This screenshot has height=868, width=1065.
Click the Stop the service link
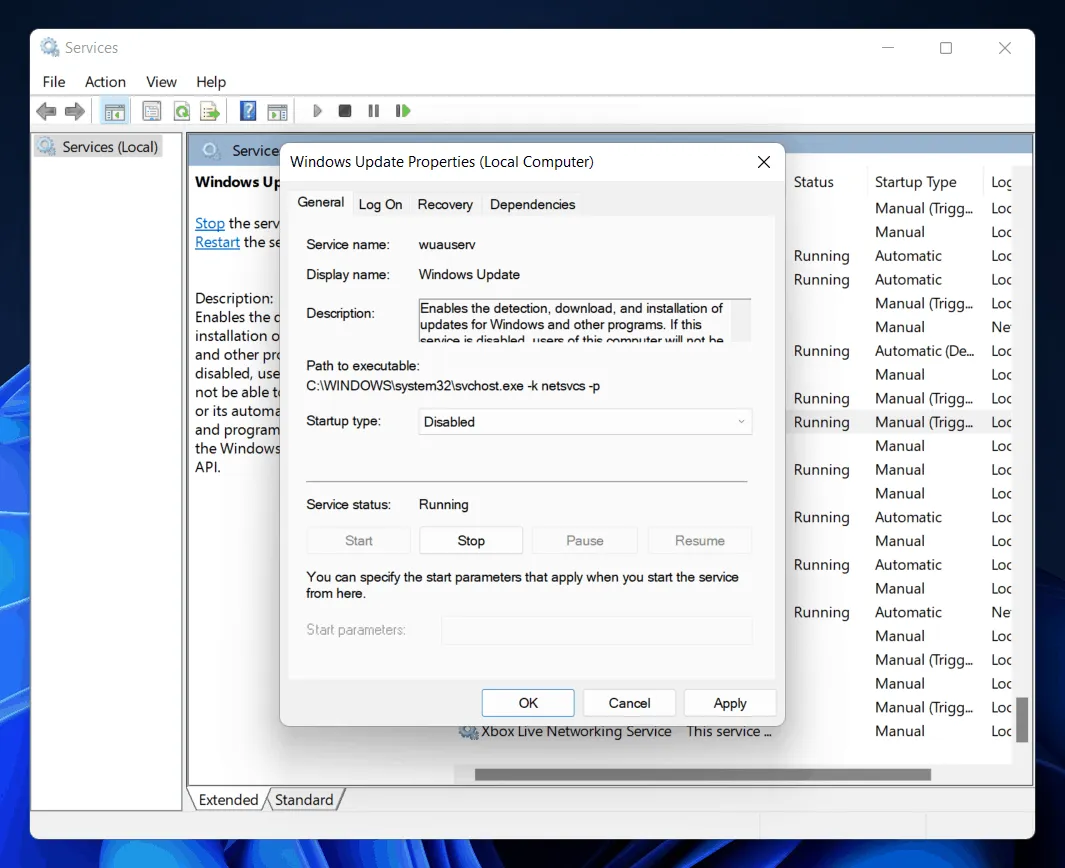[x=209, y=223]
